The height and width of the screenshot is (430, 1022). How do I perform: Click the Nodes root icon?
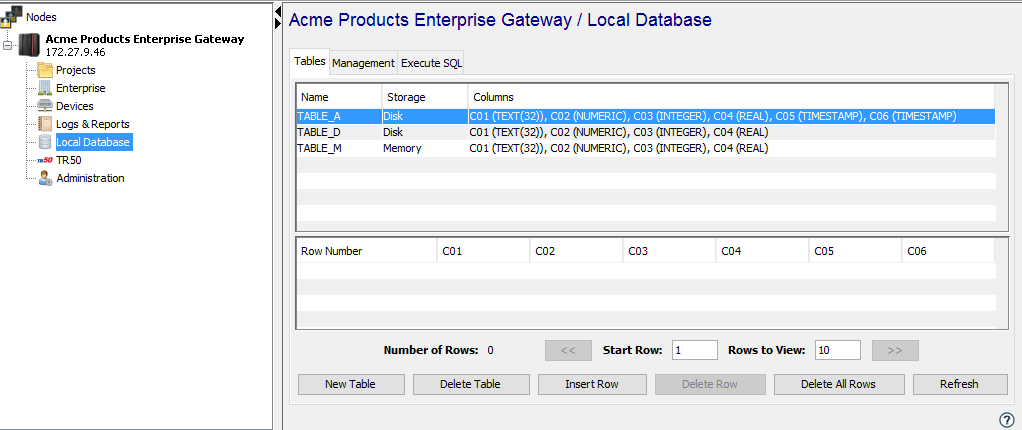click(x=12, y=17)
